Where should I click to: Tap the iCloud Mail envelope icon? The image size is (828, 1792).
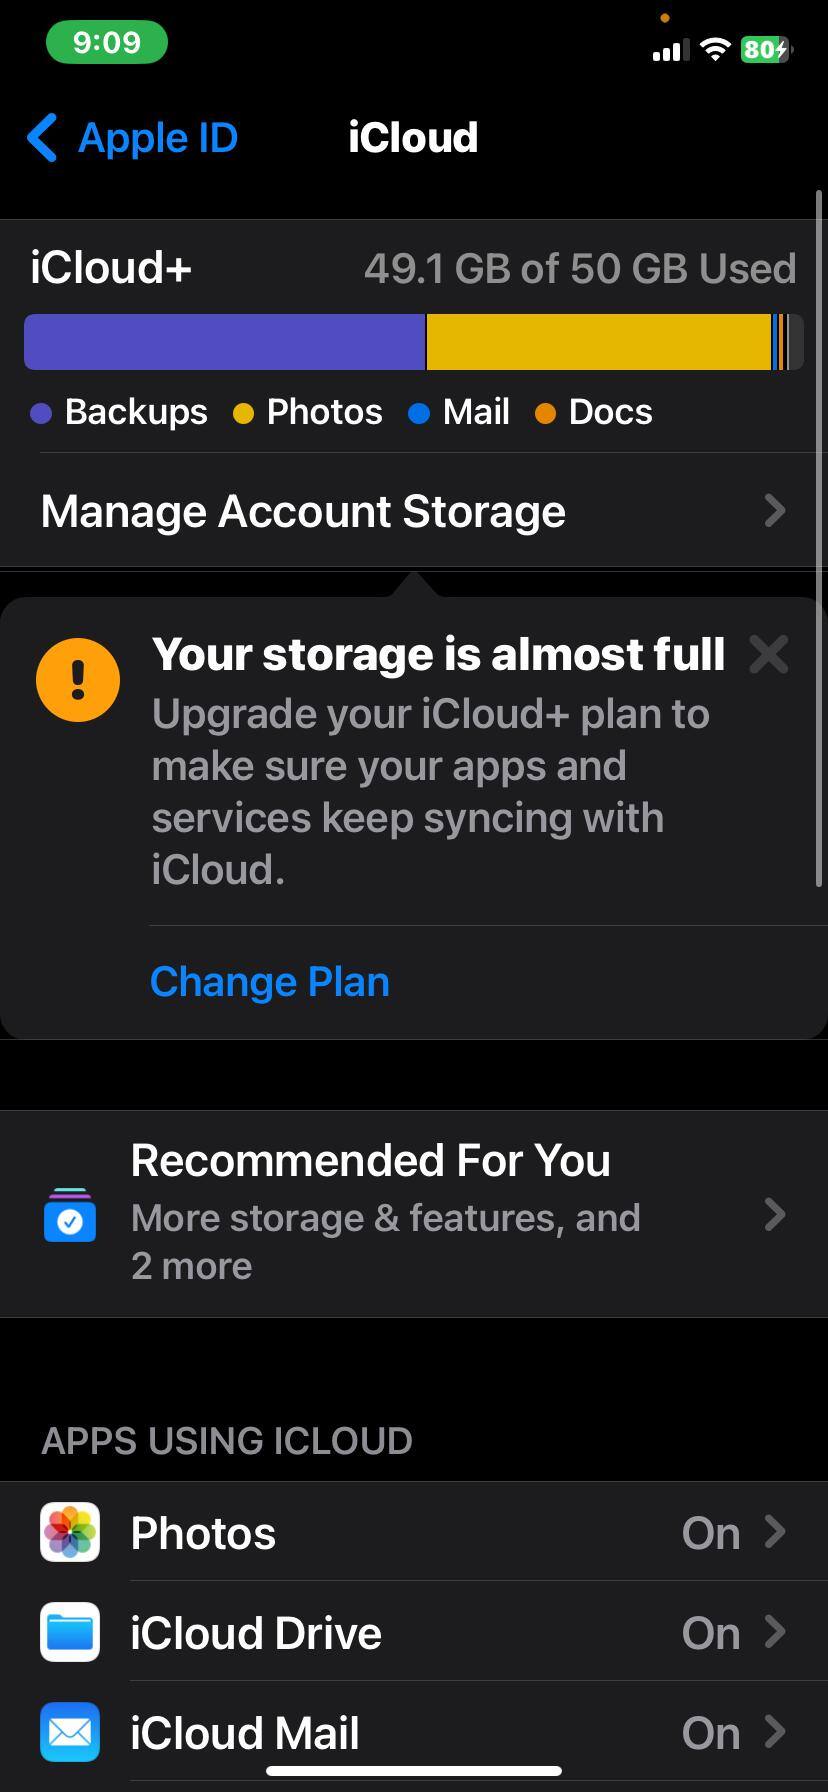pyautogui.click(x=70, y=1732)
